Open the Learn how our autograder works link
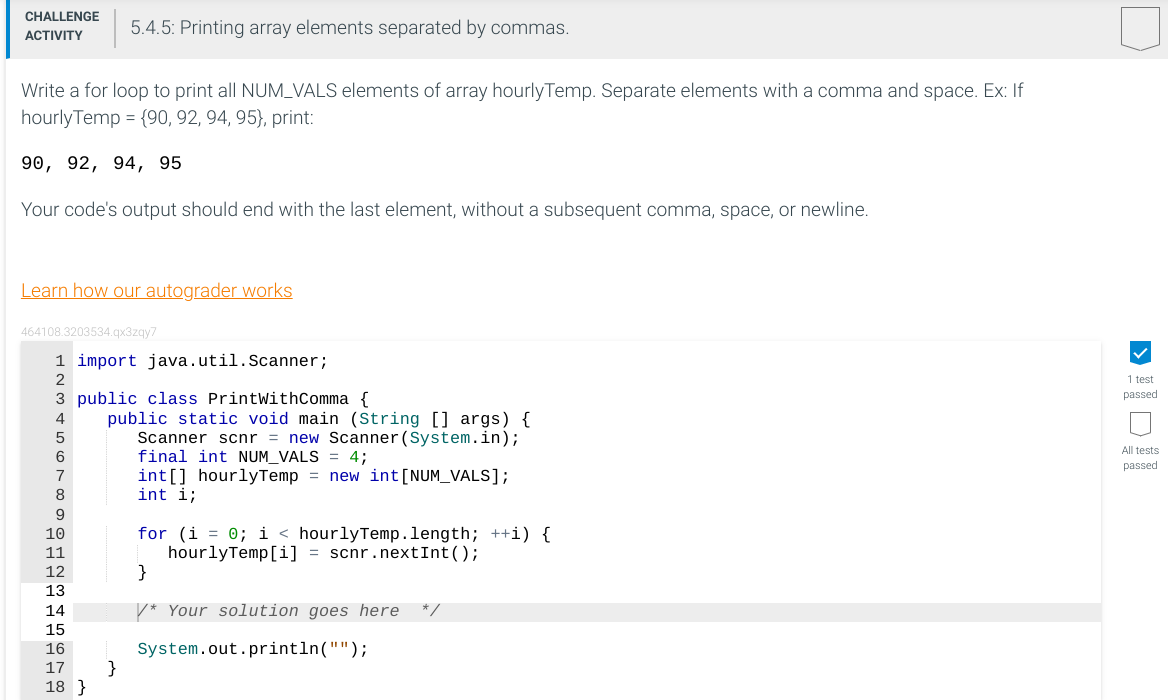 (x=156, y=290)
